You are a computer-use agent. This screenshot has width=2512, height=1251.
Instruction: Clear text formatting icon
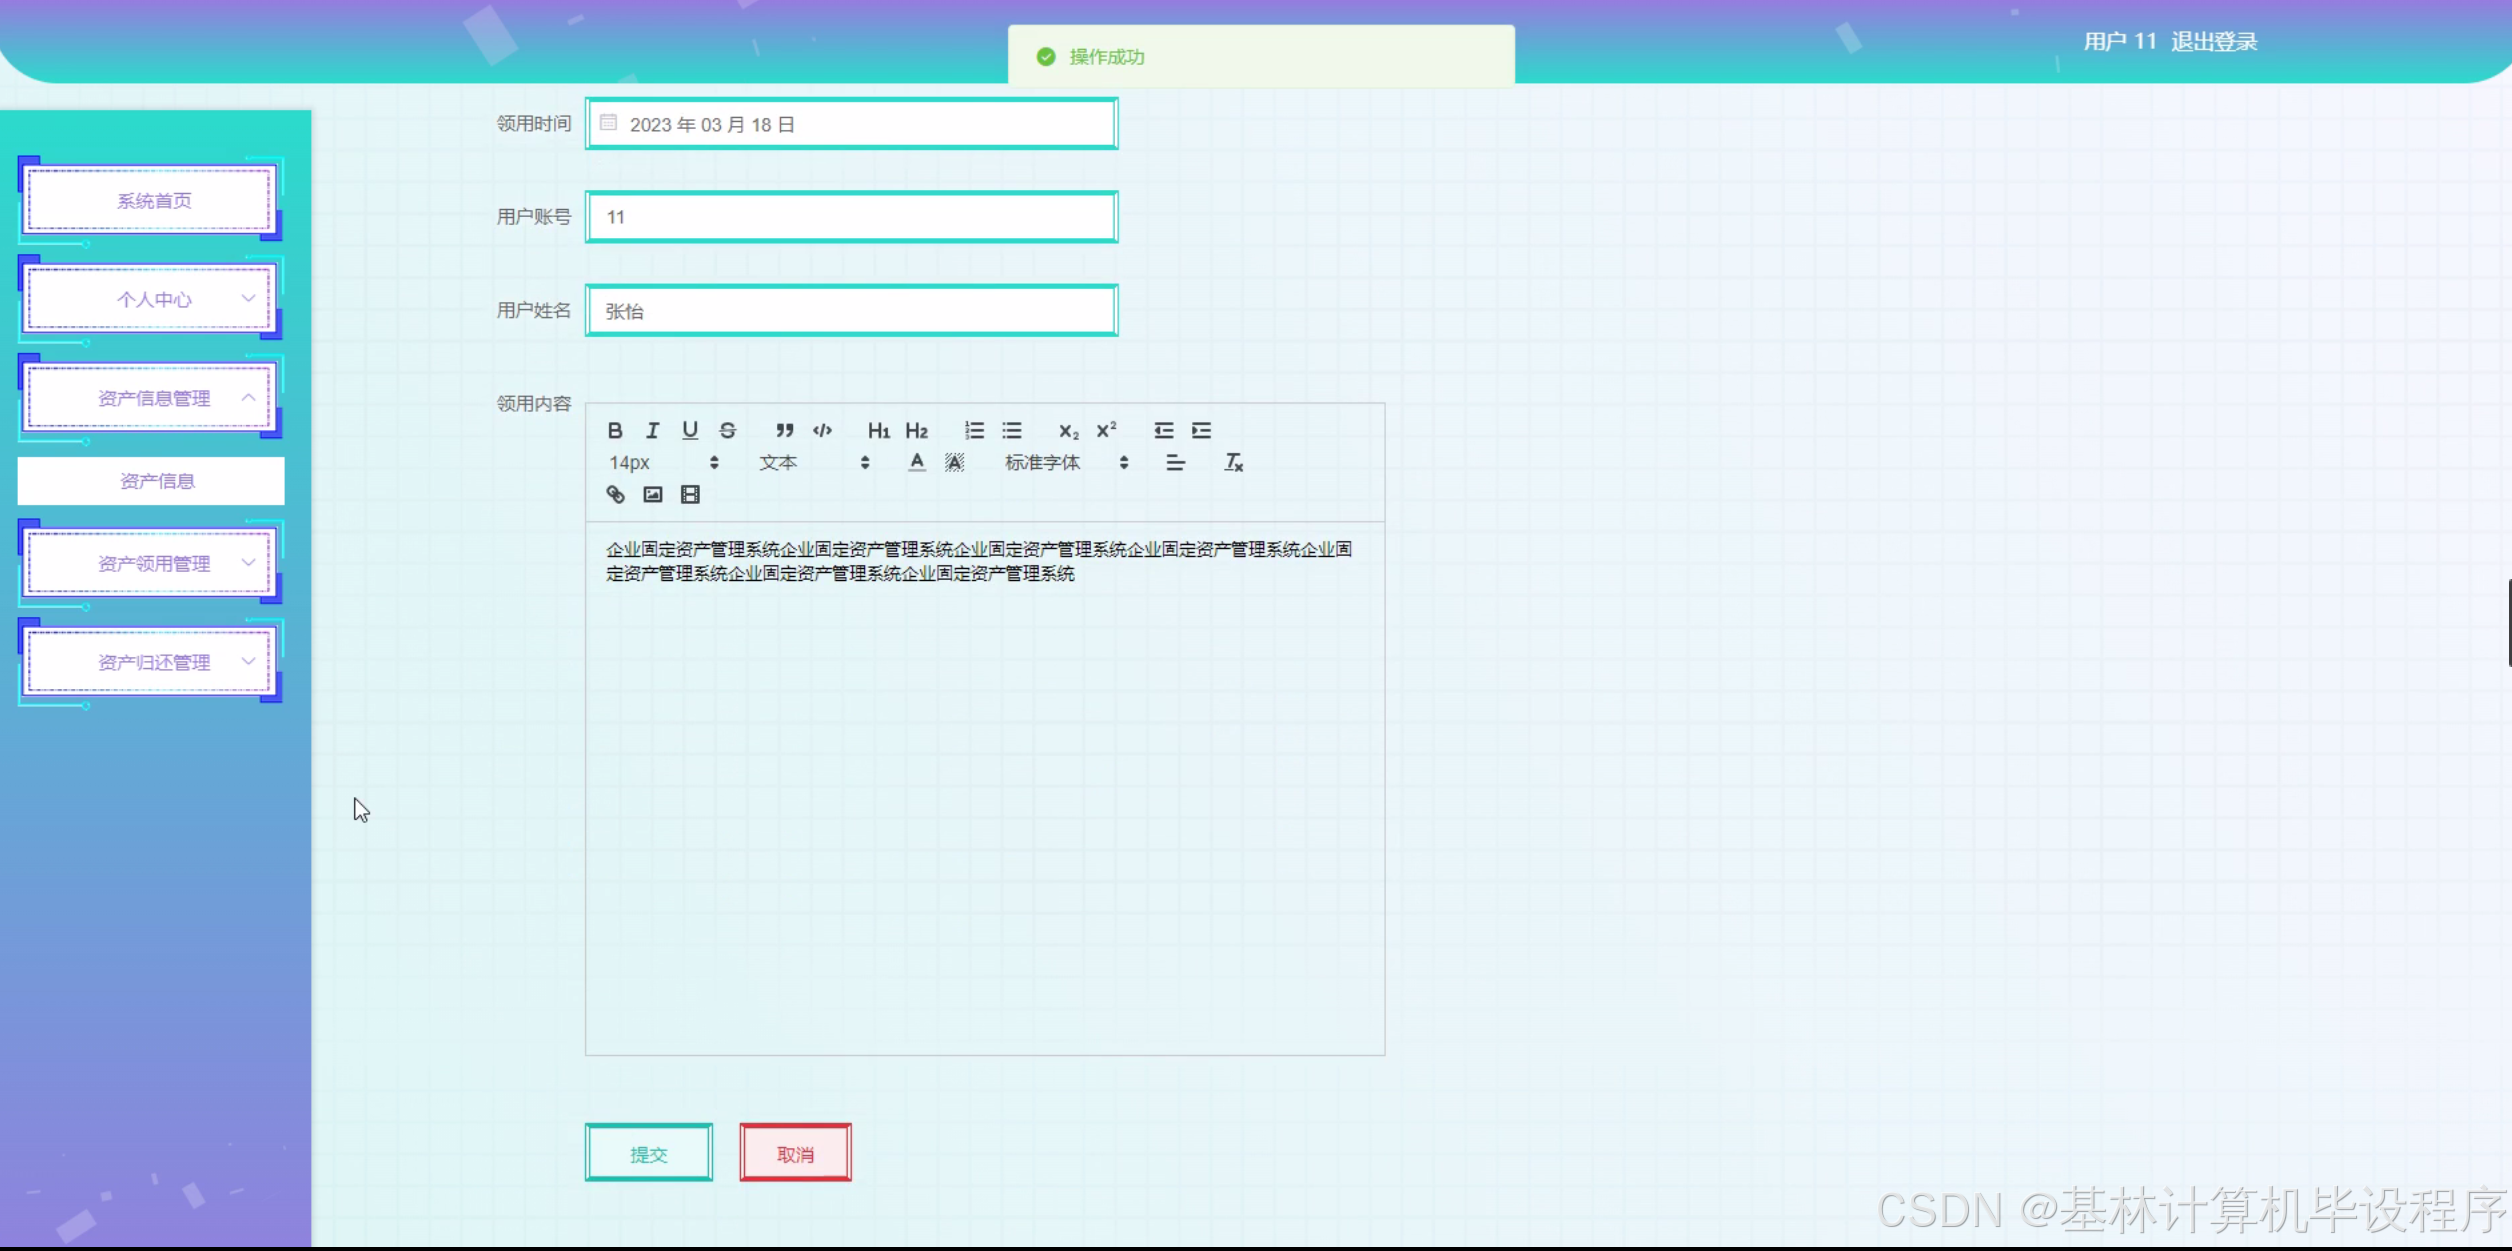click(x=1233, y=462)
